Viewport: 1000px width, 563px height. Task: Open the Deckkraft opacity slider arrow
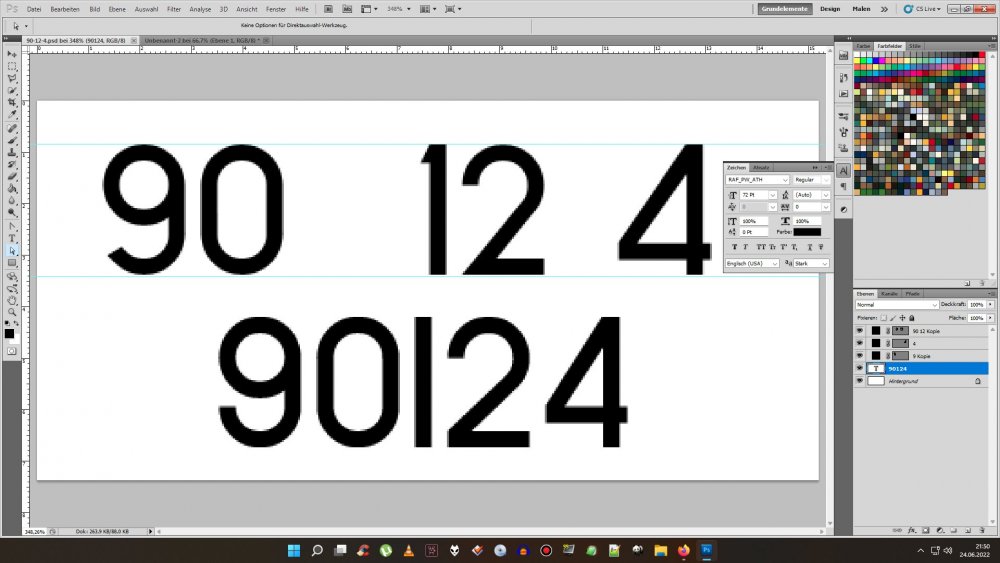(x=990, y=305)
